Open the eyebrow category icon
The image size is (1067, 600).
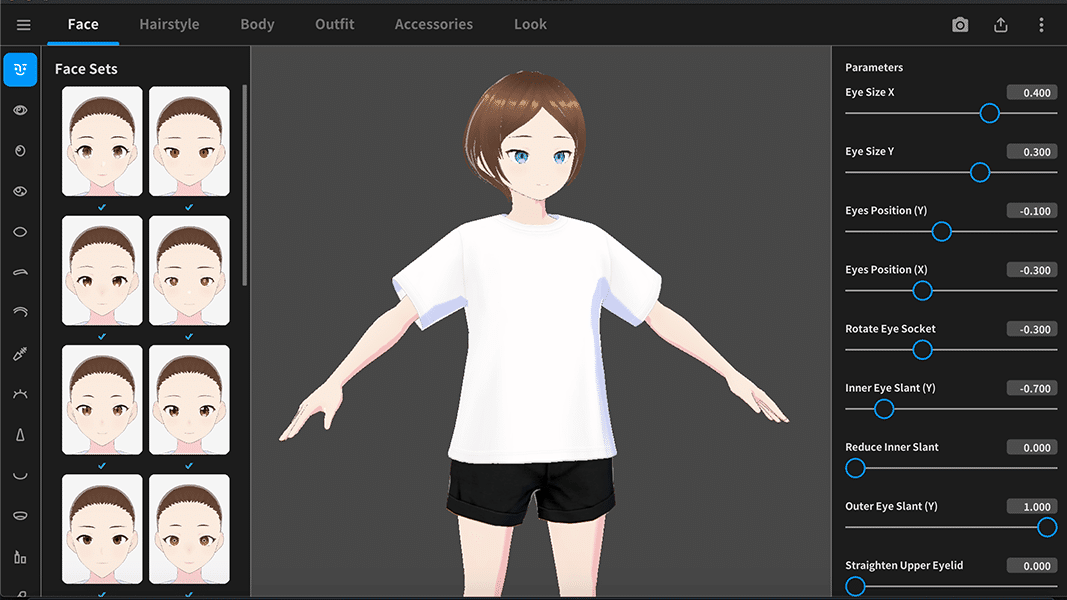click(20, 272)
